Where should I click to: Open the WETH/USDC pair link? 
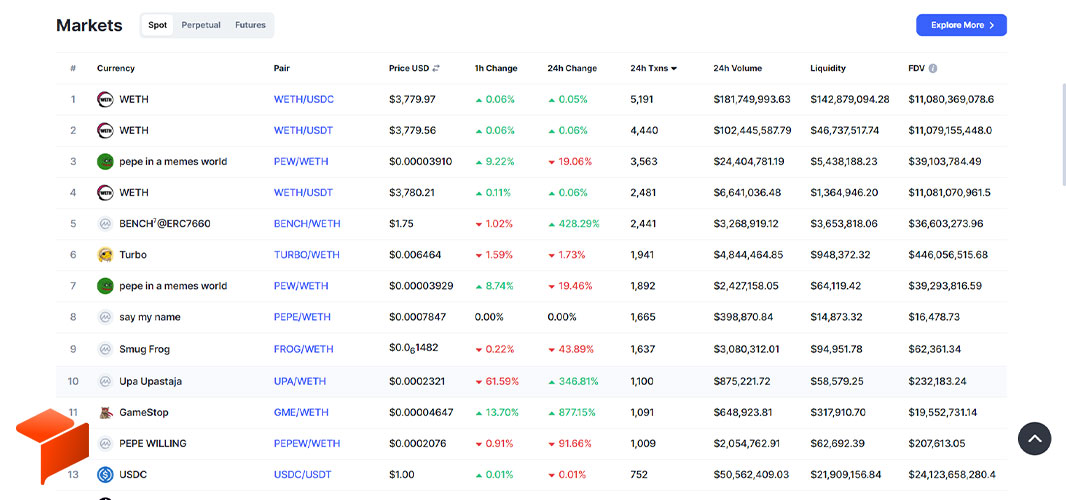[x=304, y=99]
